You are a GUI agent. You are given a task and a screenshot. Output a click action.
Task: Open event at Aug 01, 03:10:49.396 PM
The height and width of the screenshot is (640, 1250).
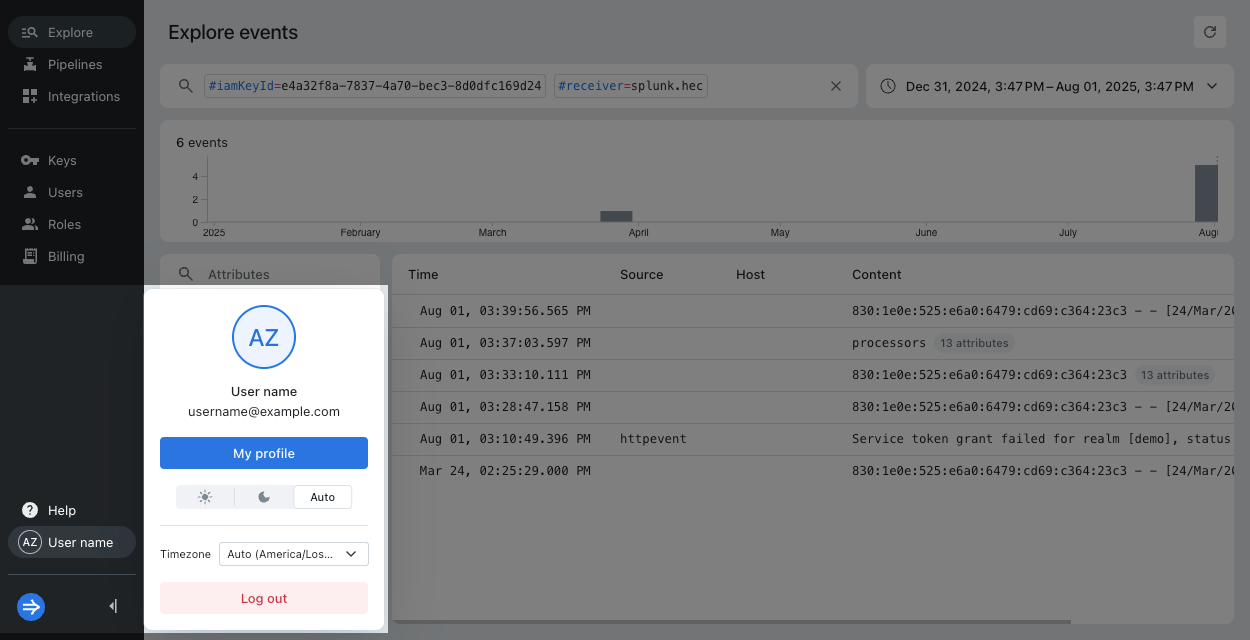(812, 439)
